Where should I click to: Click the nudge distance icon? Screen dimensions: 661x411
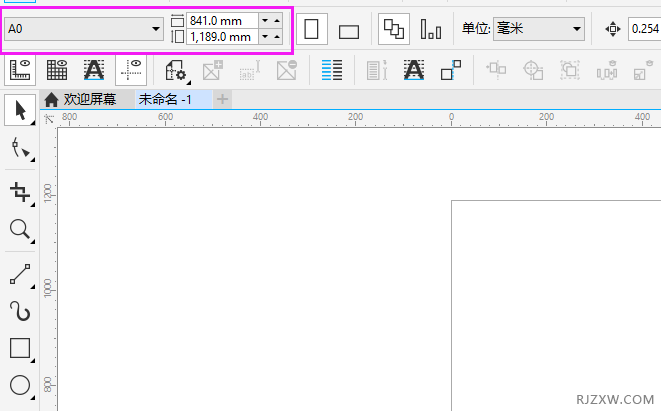coord(613,29)
